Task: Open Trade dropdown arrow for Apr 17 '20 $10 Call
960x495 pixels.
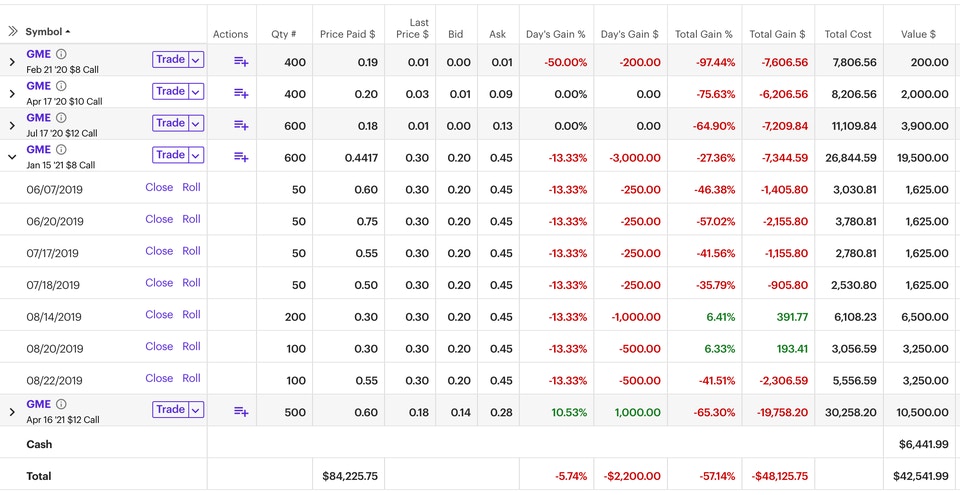Action: [x=196, y=92]
